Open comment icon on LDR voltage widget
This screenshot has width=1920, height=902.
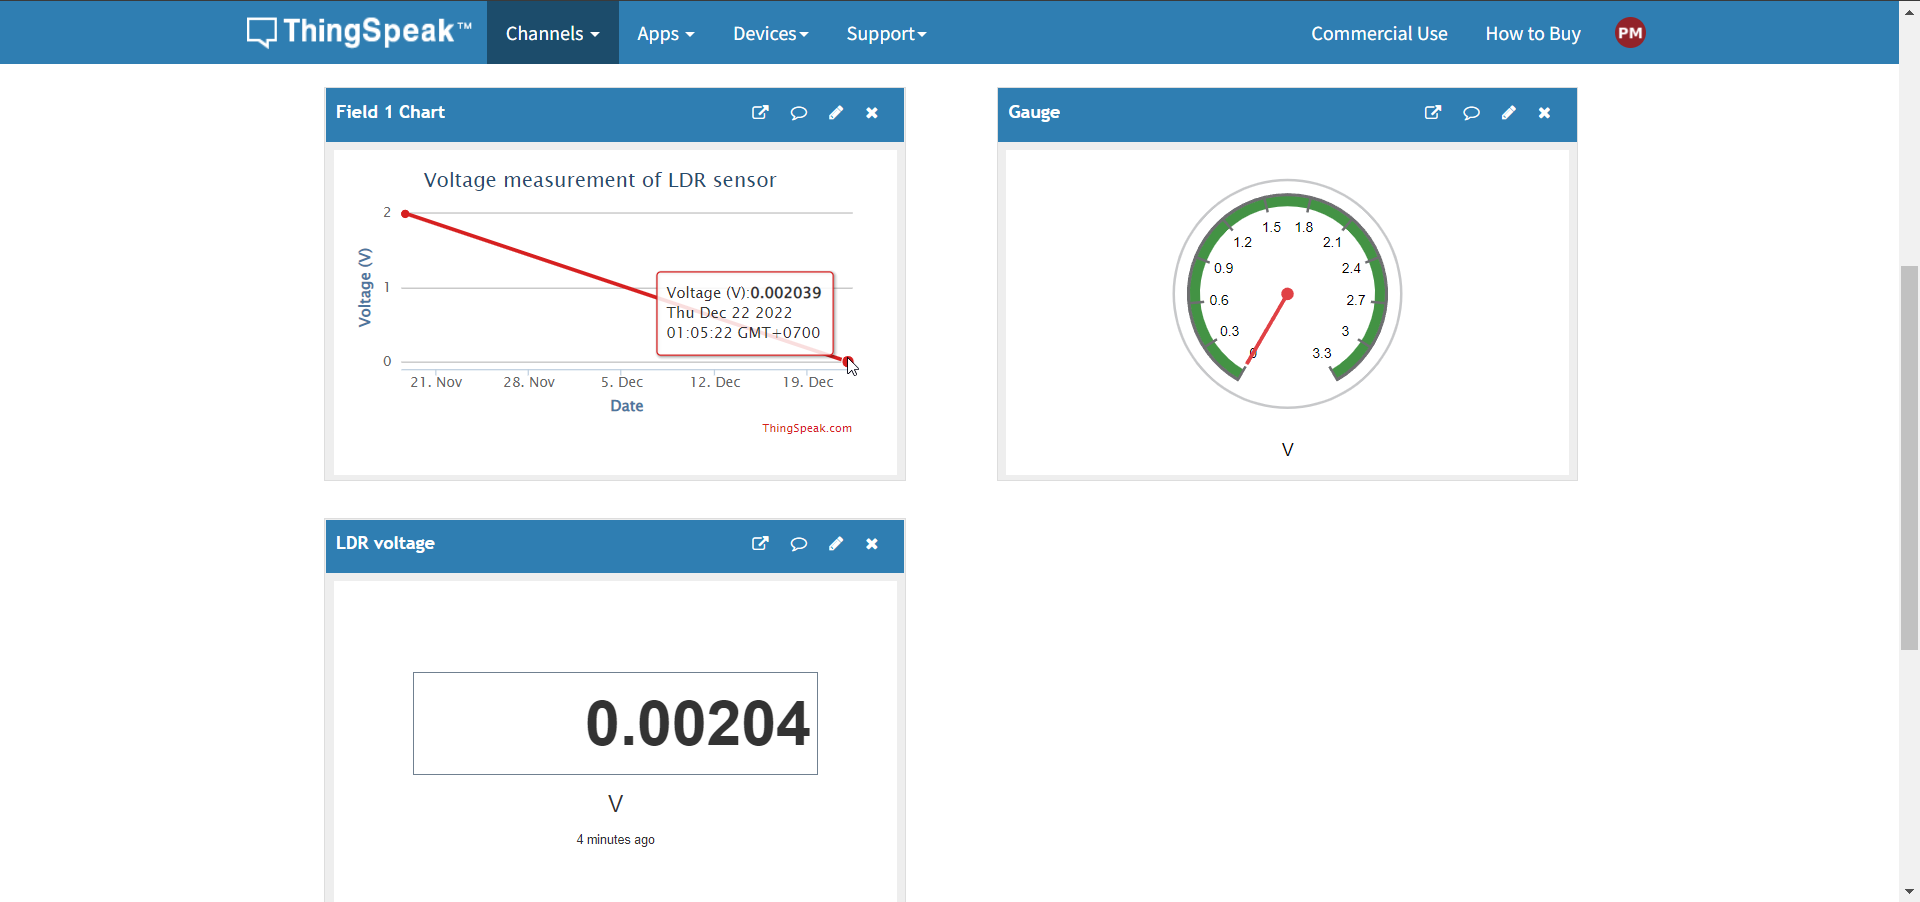798,544
